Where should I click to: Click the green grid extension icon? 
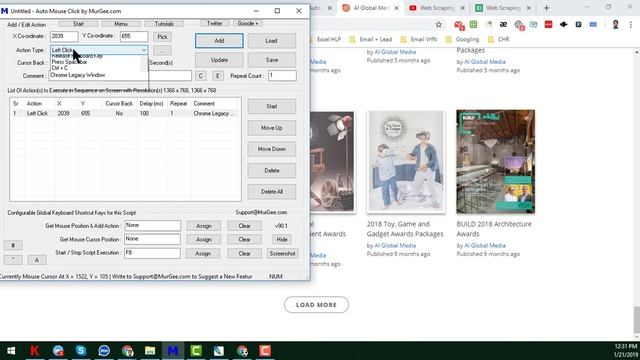(x=473, y=24)
